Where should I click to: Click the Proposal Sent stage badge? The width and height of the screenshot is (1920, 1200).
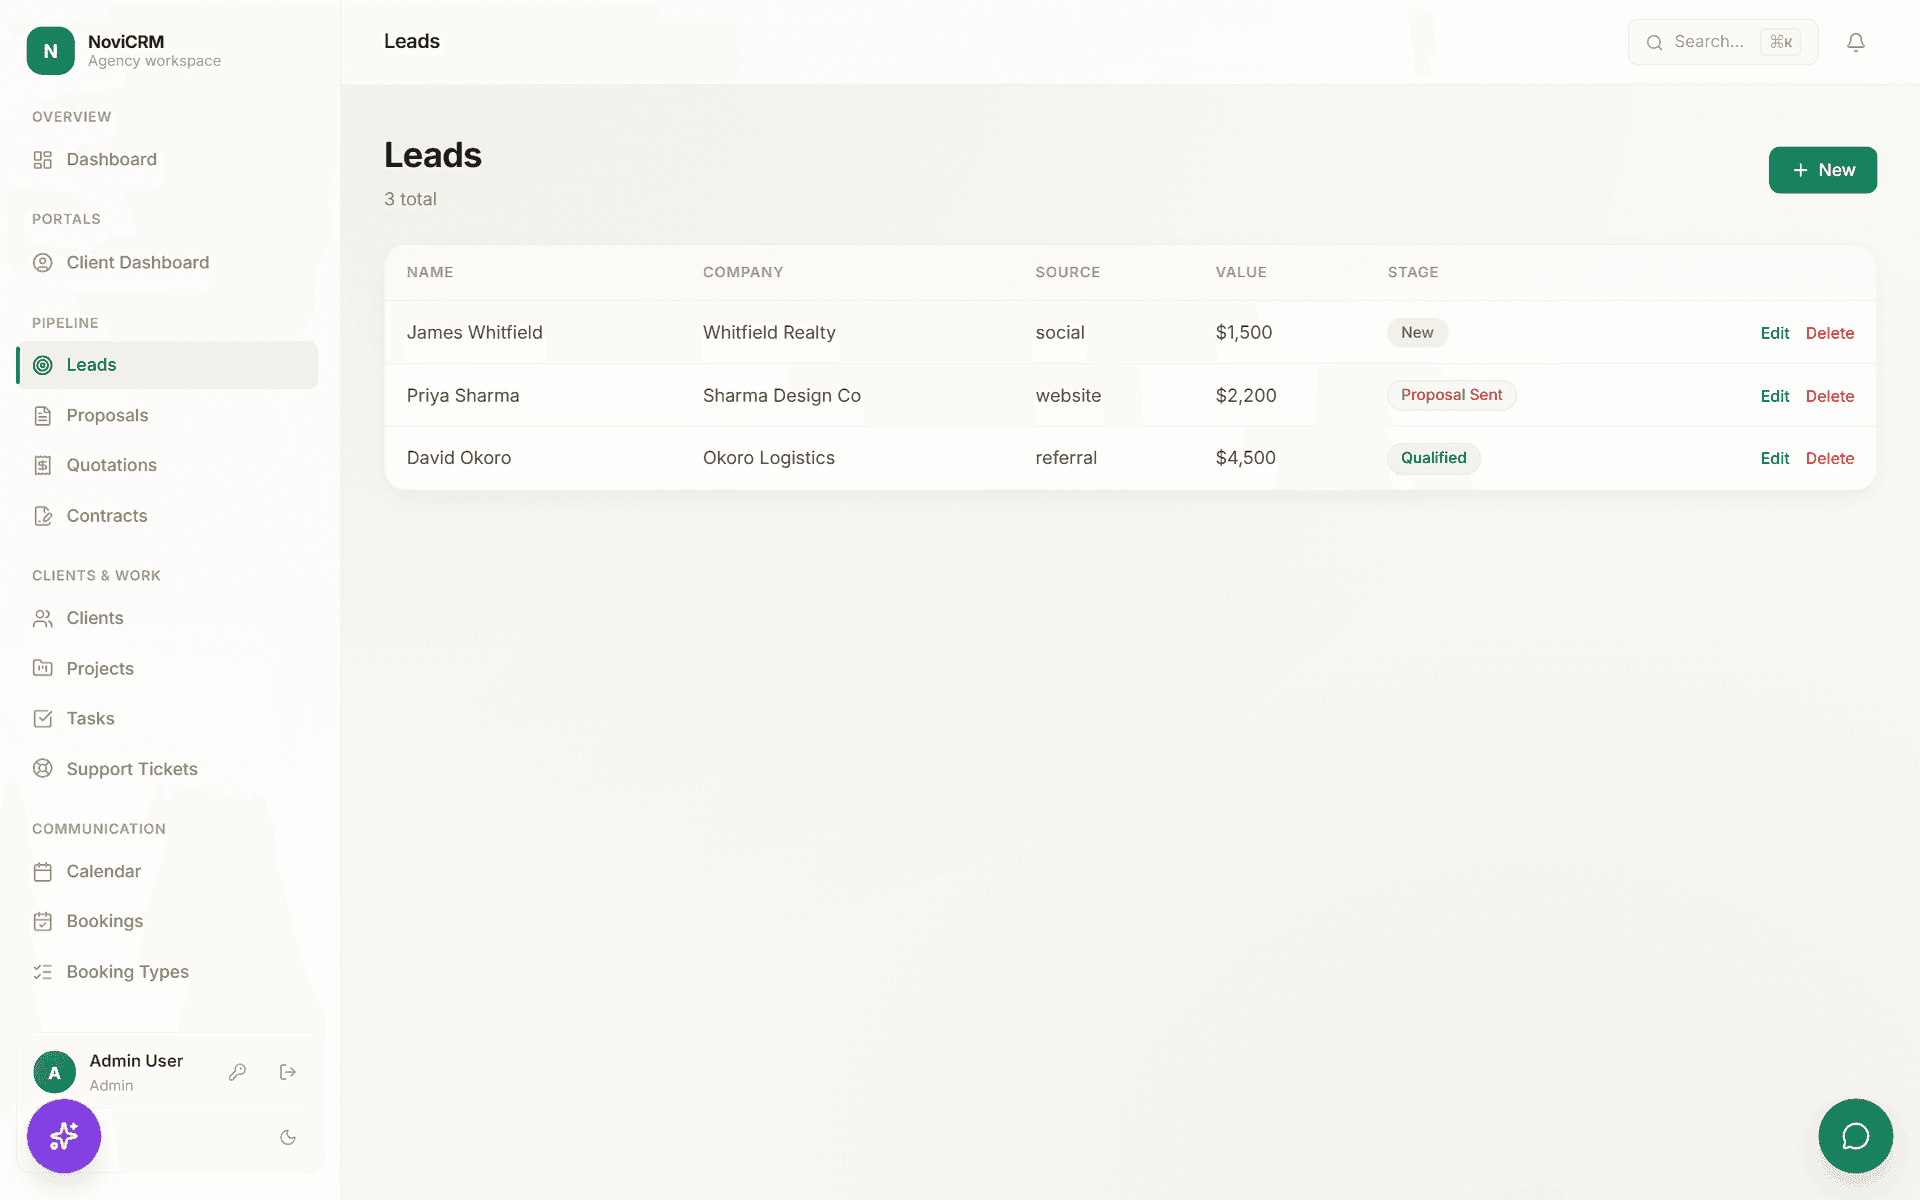[1451, 395]
